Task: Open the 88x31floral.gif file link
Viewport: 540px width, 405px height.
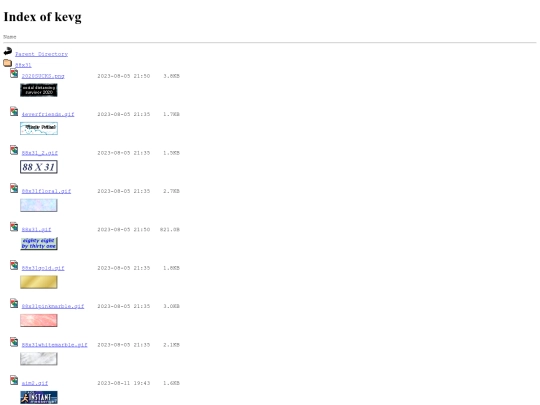Action: click(46, 191)
